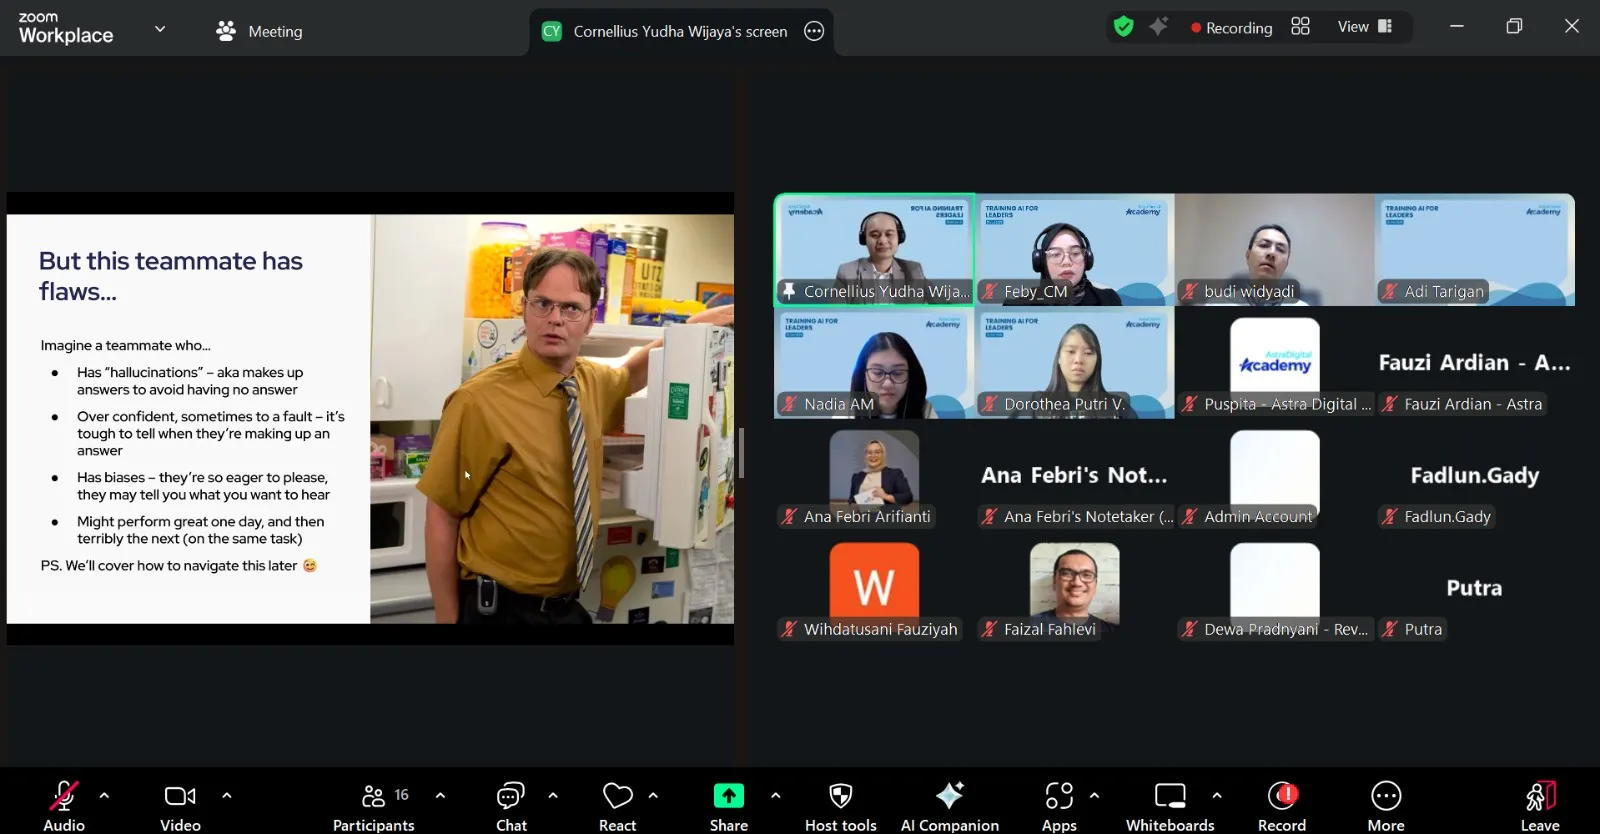Image resolution: width=1600 pixels, height=834 pixels.
Task: Click the Record button
Action: coord(1282,805)
